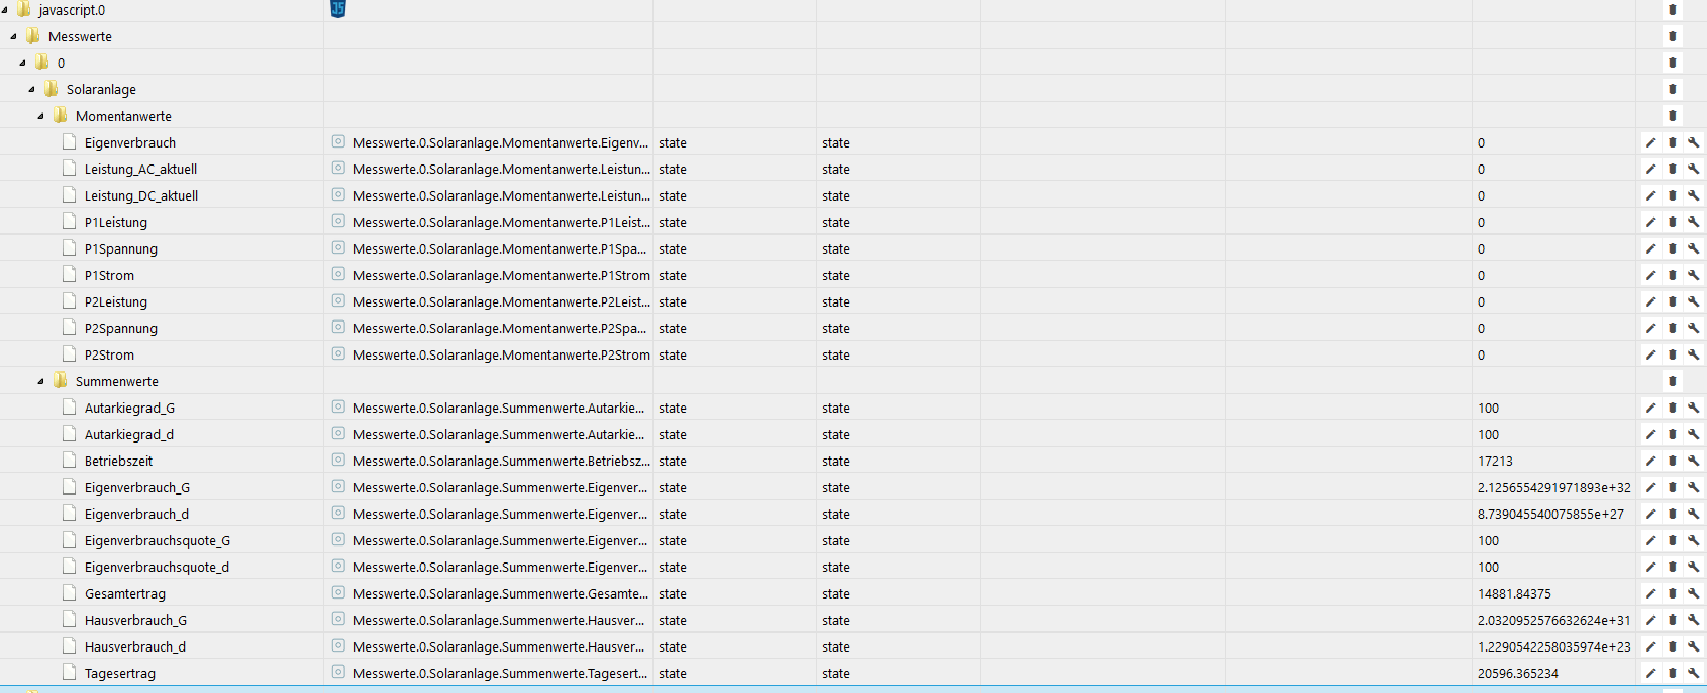1707x693 pixels.
Task: Edit the P2Leistung object
Action: [1650, 302]
